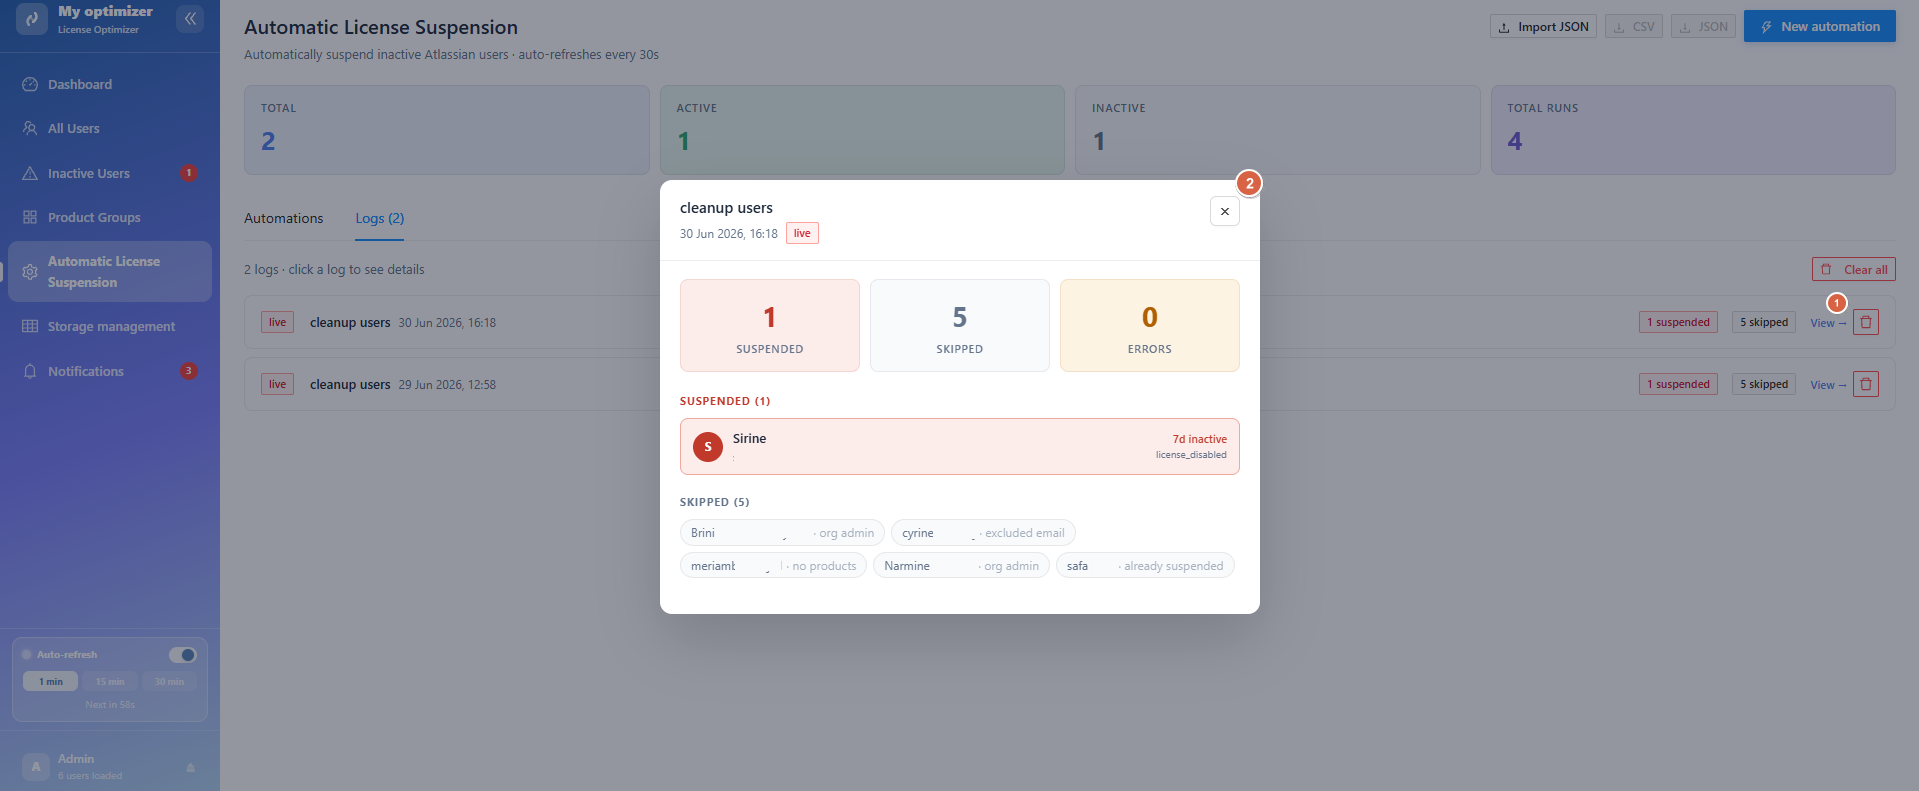Click the TOTAL stat card

click(x=447, y=130)
